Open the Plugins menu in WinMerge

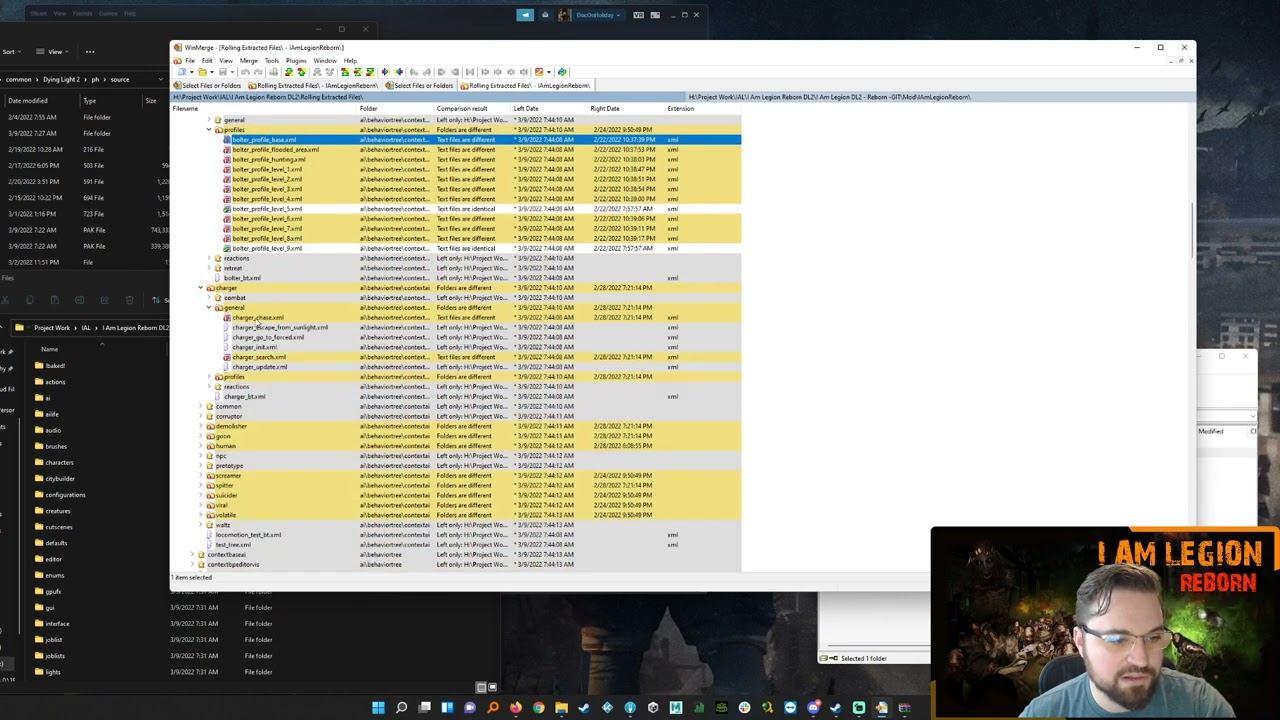pyautogui.click(x=295, y=61)
